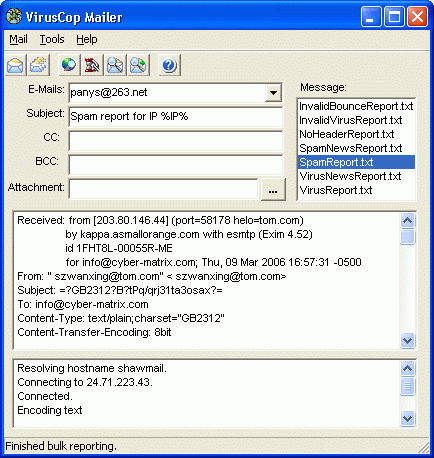The image size is (434, 458).
Task: Click the header pane scrollbar thumb
Action: tap(407, 237)
